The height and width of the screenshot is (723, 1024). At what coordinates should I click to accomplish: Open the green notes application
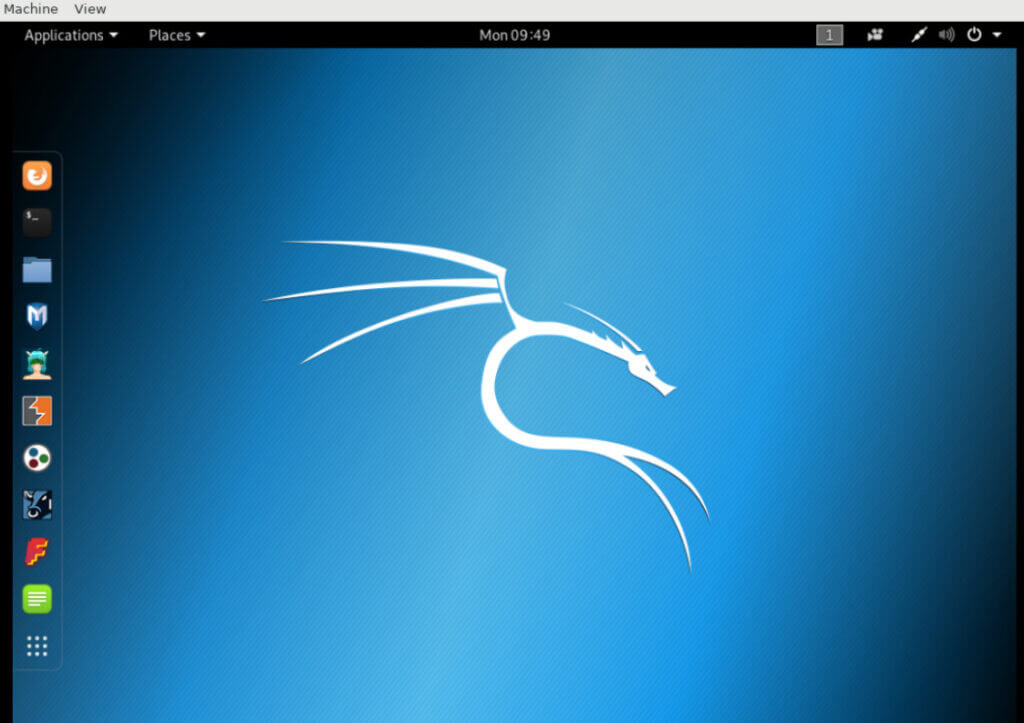37,597
